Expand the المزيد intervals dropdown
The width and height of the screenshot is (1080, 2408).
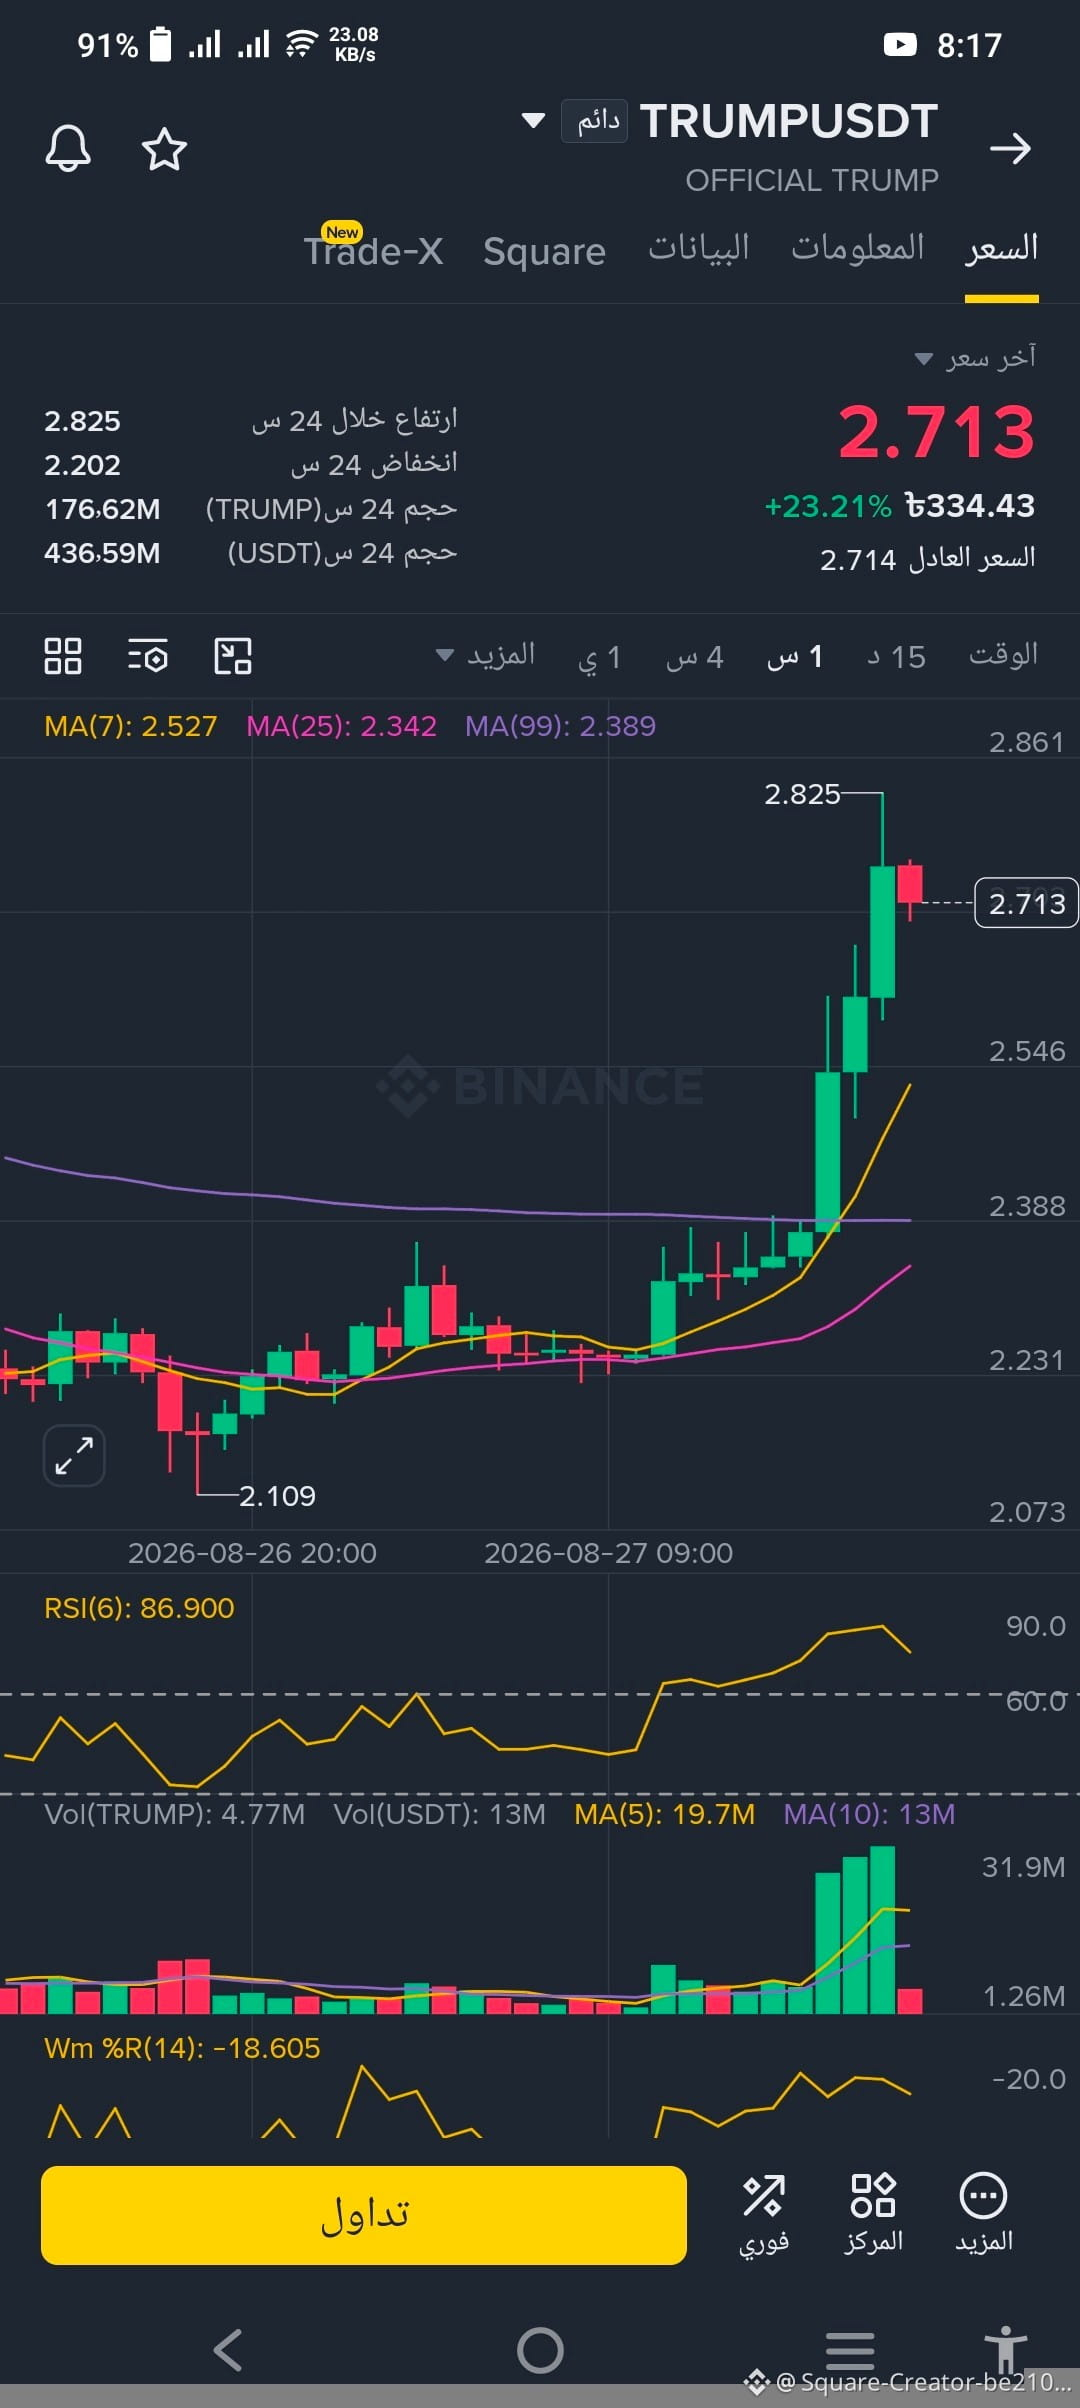coord(486,656)
